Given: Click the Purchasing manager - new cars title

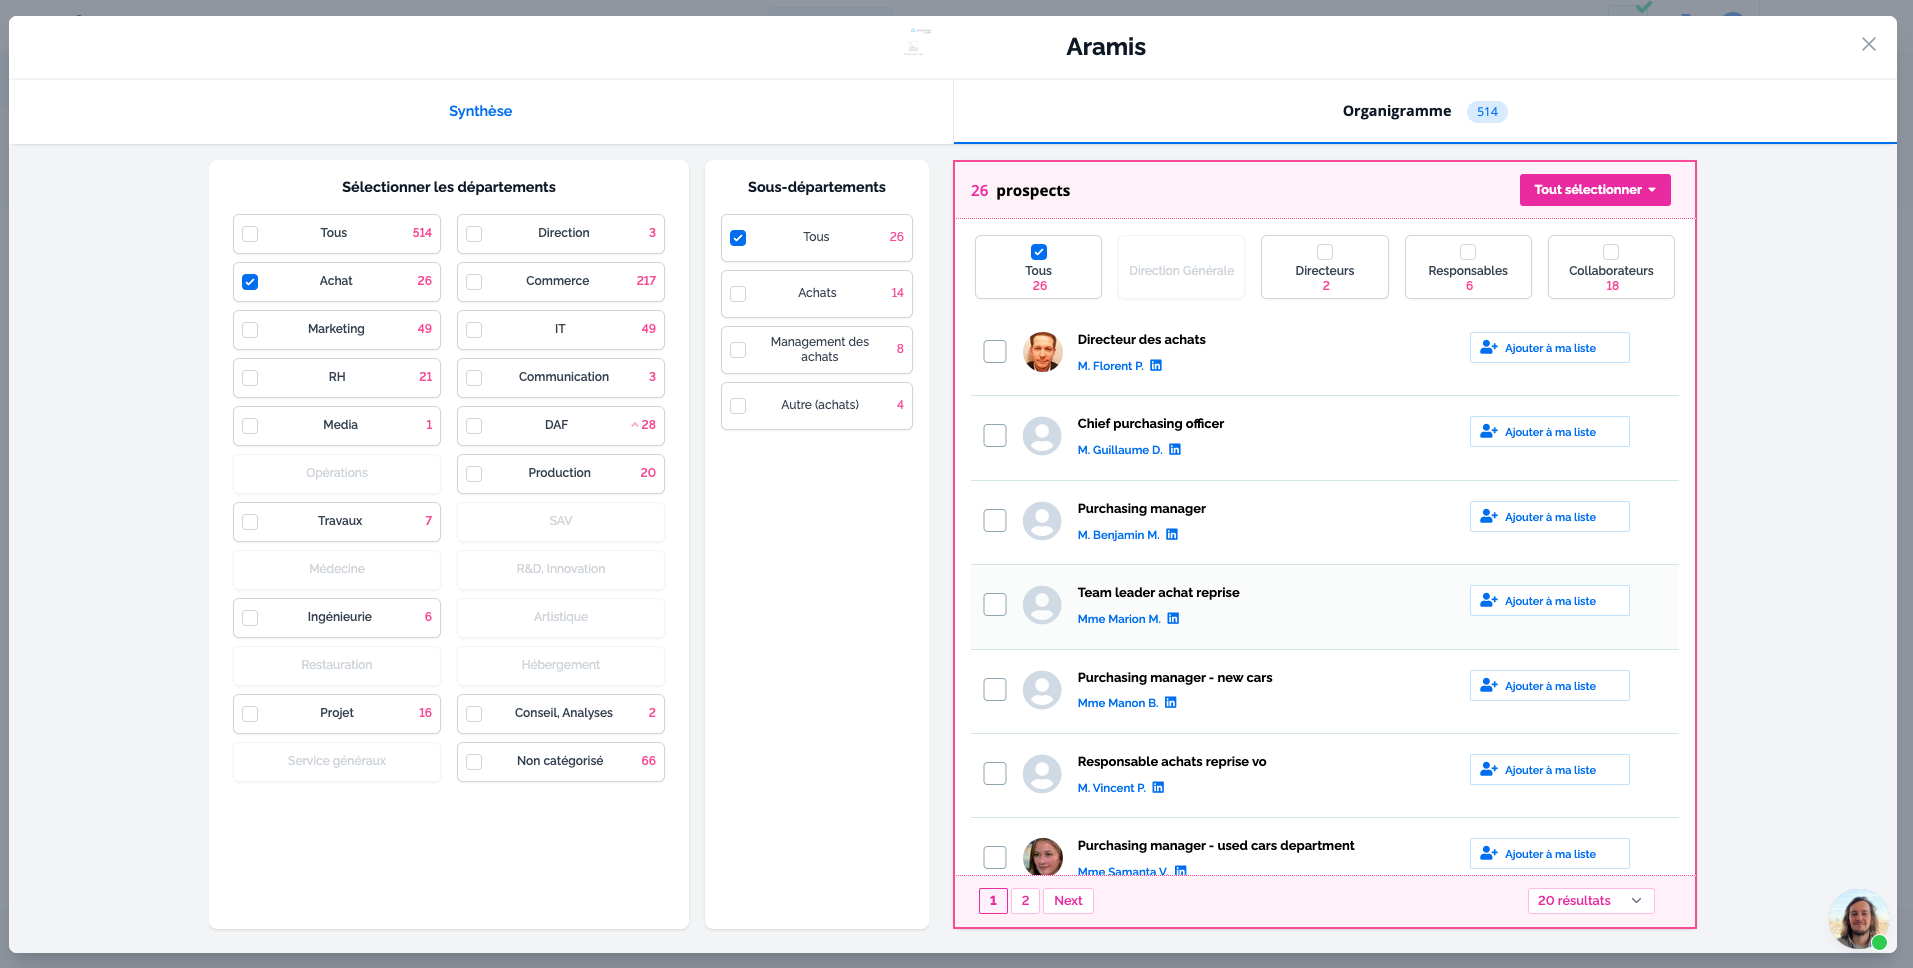Looking at the screenshot, I should 1175,677.
